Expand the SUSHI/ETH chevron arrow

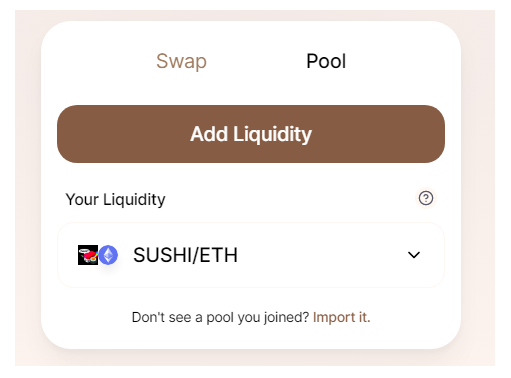click(414, 255)
